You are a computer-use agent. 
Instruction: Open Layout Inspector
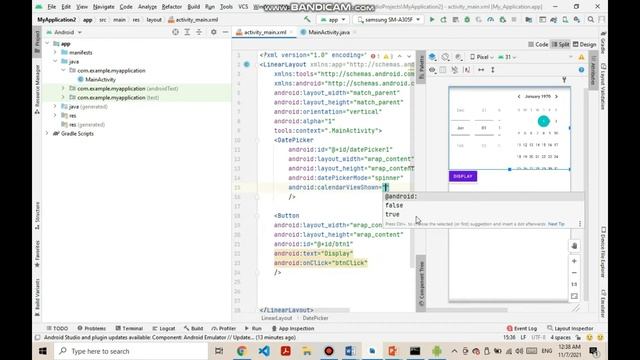point(571,328)
